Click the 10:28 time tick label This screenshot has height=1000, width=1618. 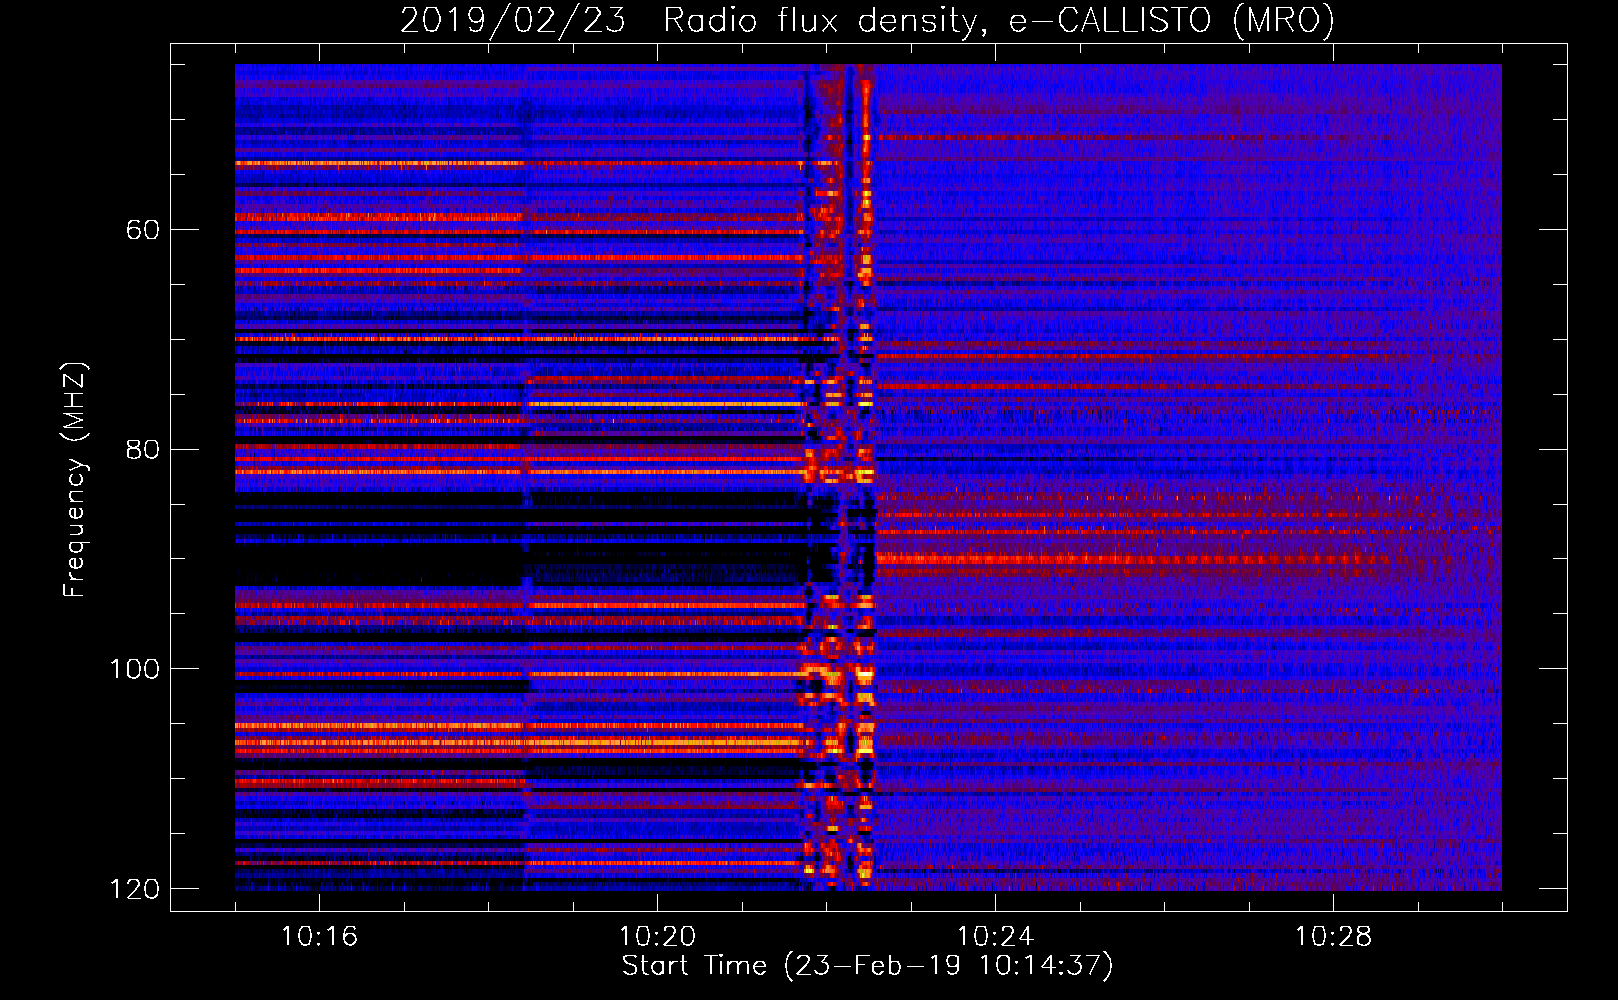(x=1333, y=937)
